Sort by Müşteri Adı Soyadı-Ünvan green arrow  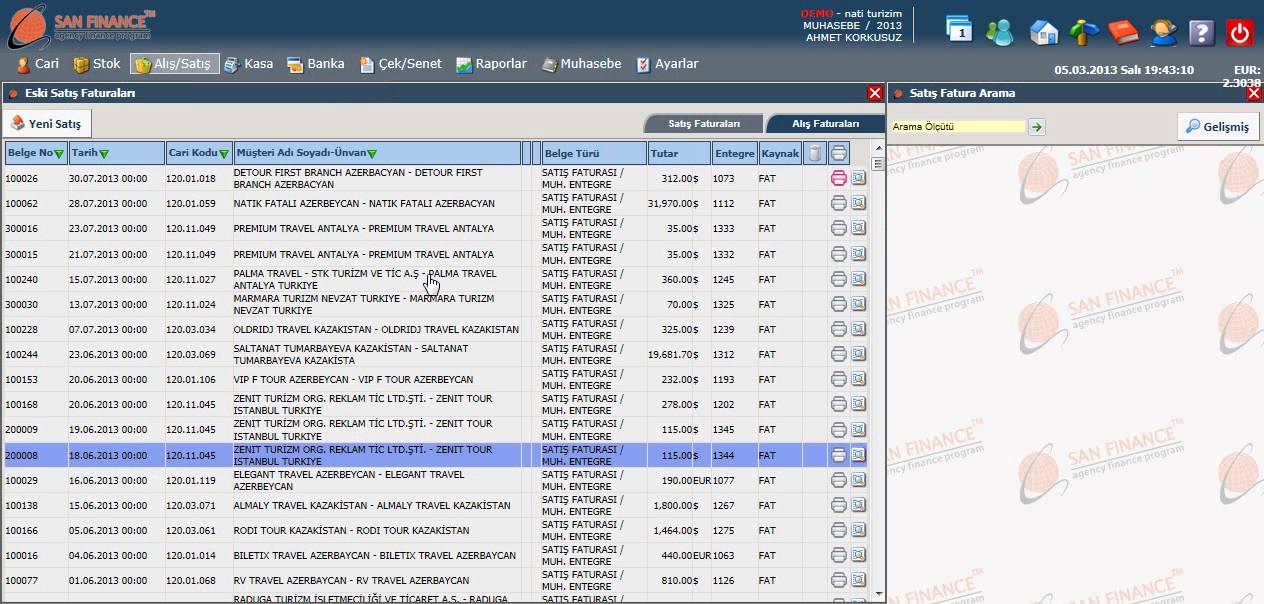[372, 154]
